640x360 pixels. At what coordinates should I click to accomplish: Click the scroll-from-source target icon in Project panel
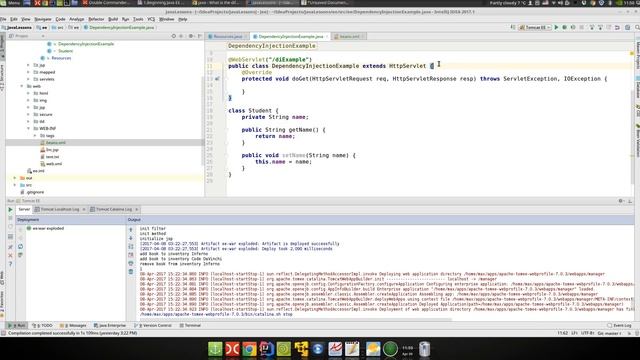(173, 36)
